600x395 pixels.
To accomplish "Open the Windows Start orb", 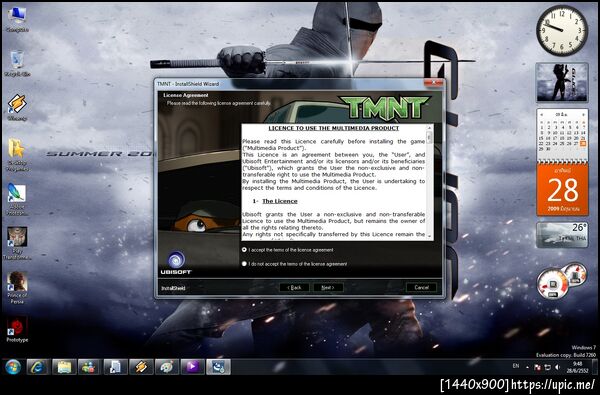I will click(x=13, y=367).
